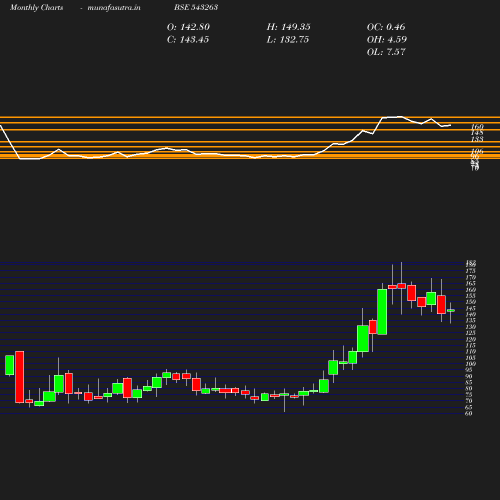Click the '90' candlestick price axis label
Screen dimensions: 500x500
[469, 376]
